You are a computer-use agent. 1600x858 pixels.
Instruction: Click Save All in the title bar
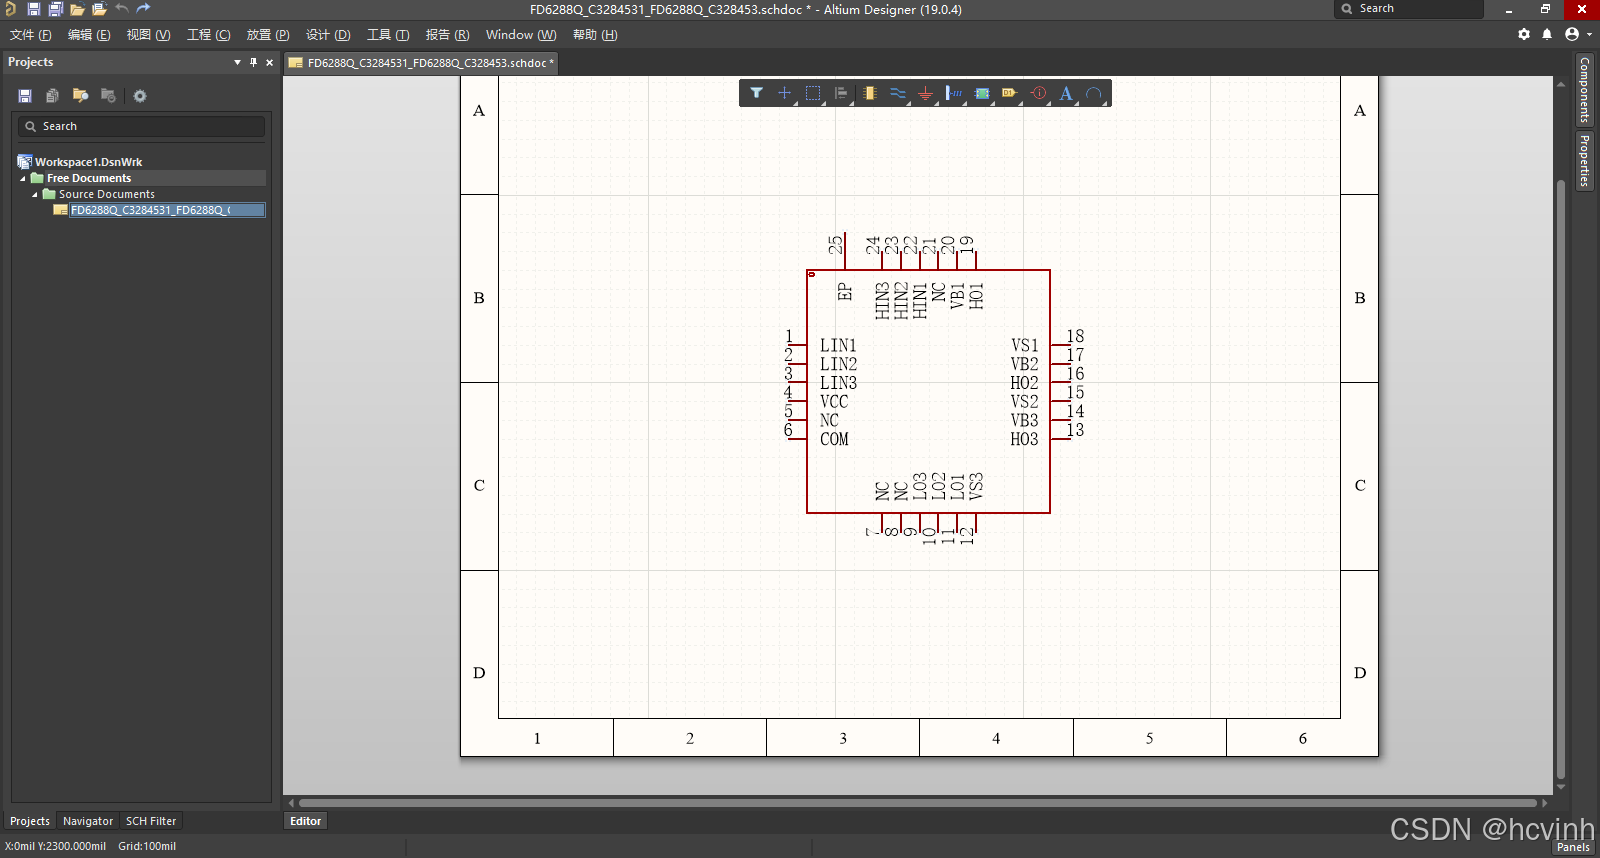tap(55, 9)
